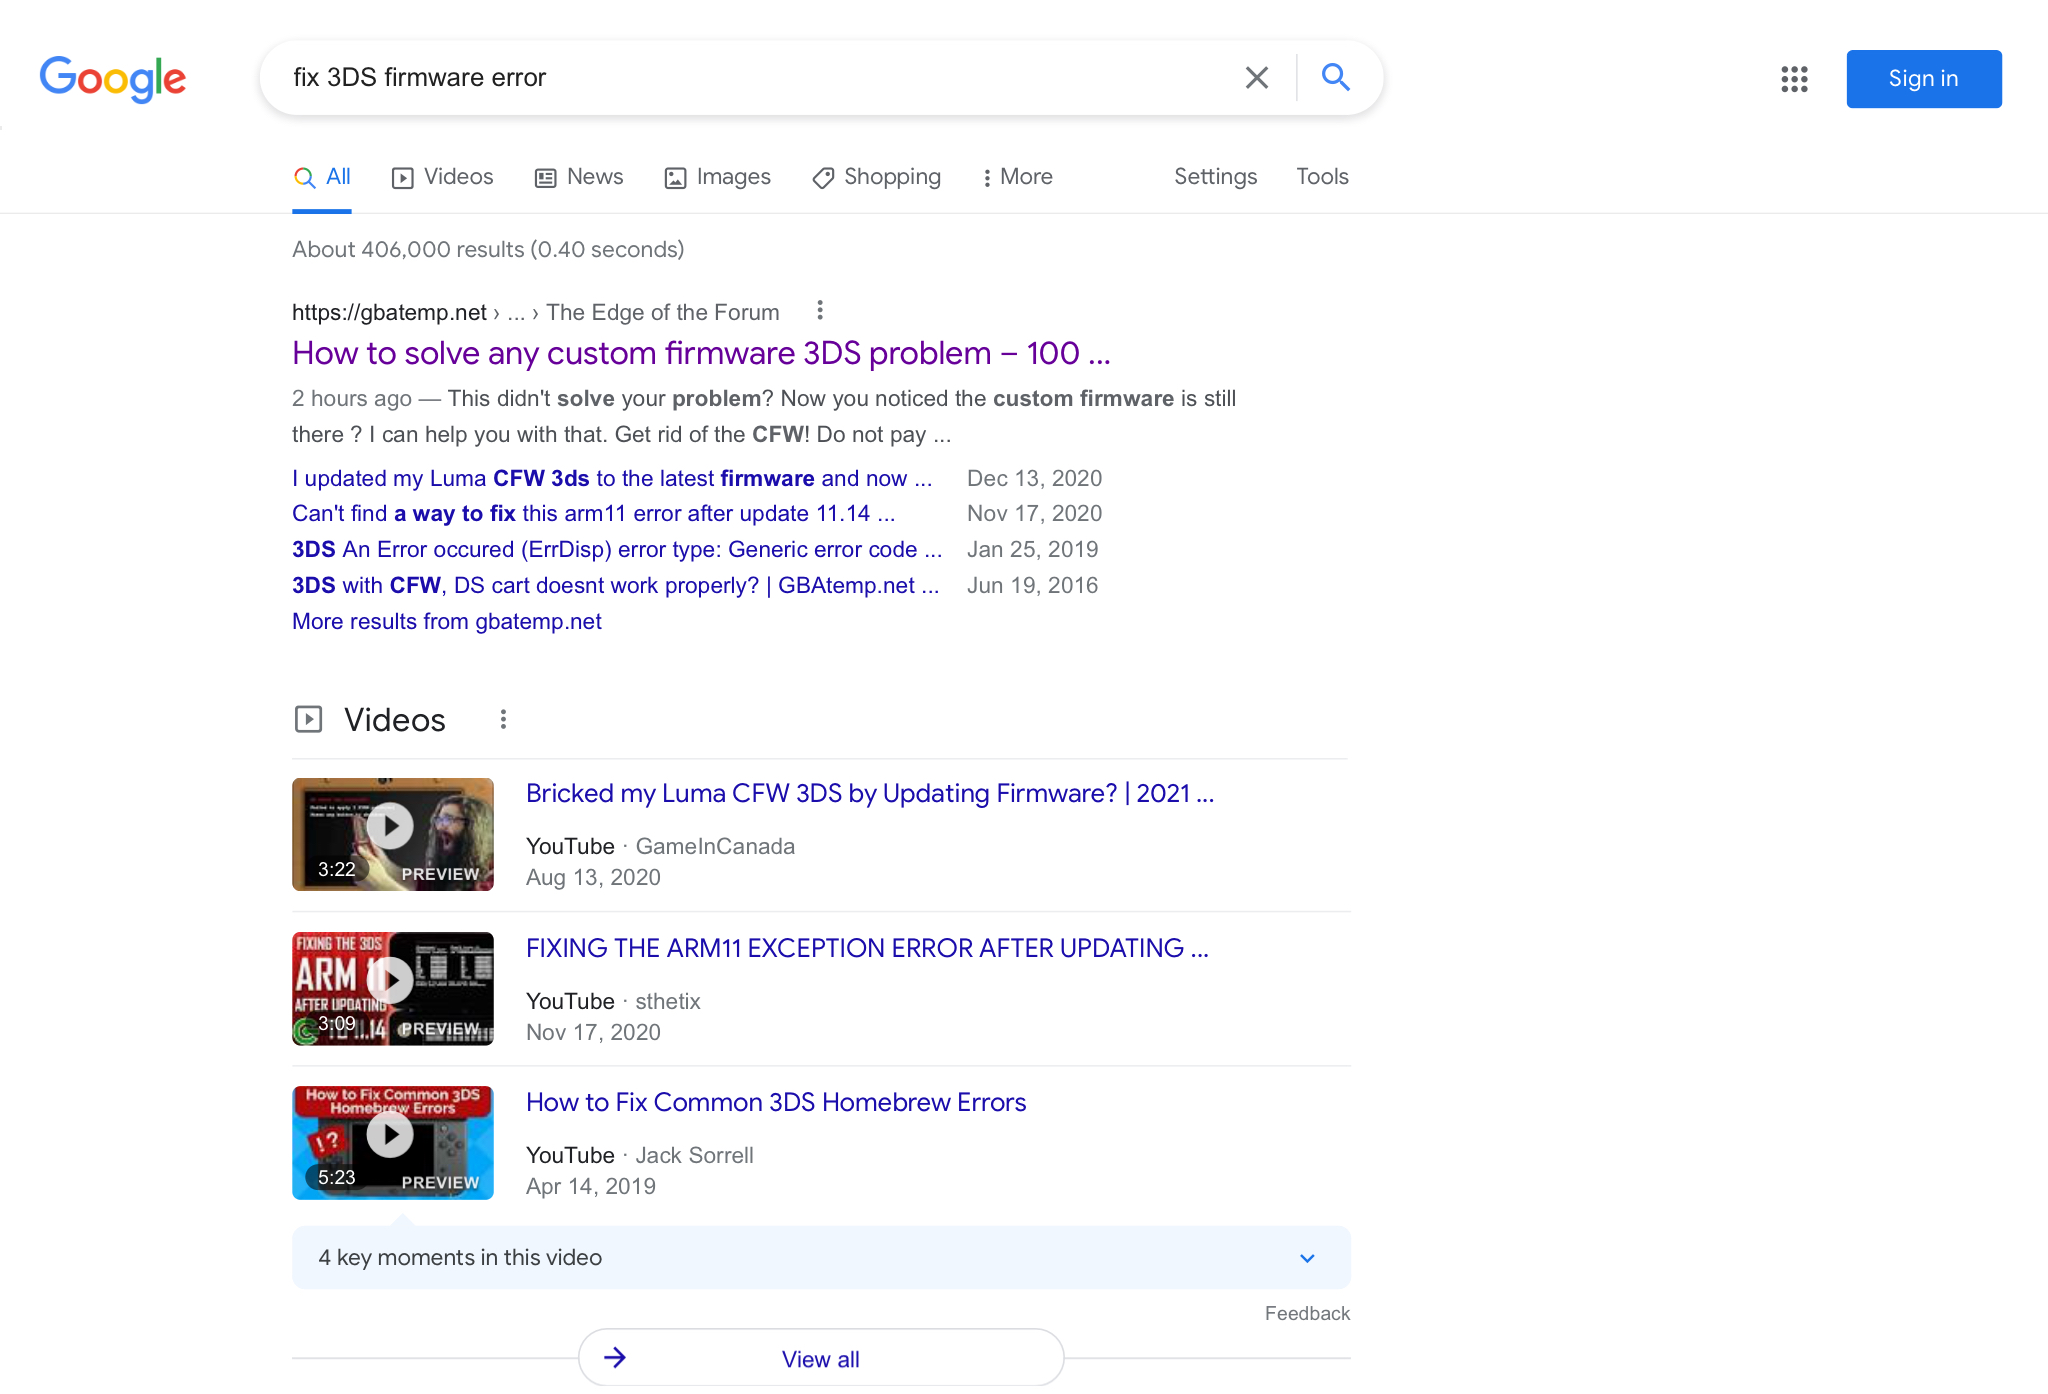Open the More tabs menu

(1017, 177)
